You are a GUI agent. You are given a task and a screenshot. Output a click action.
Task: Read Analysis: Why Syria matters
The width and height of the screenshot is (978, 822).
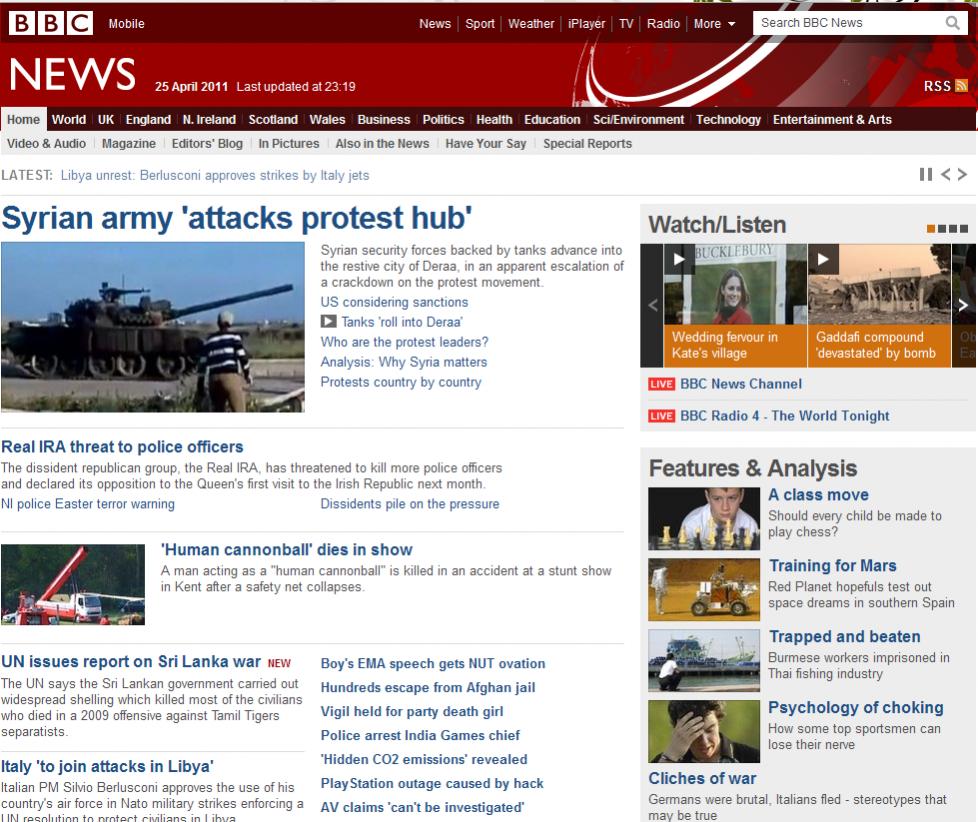[x=404, y=362]
